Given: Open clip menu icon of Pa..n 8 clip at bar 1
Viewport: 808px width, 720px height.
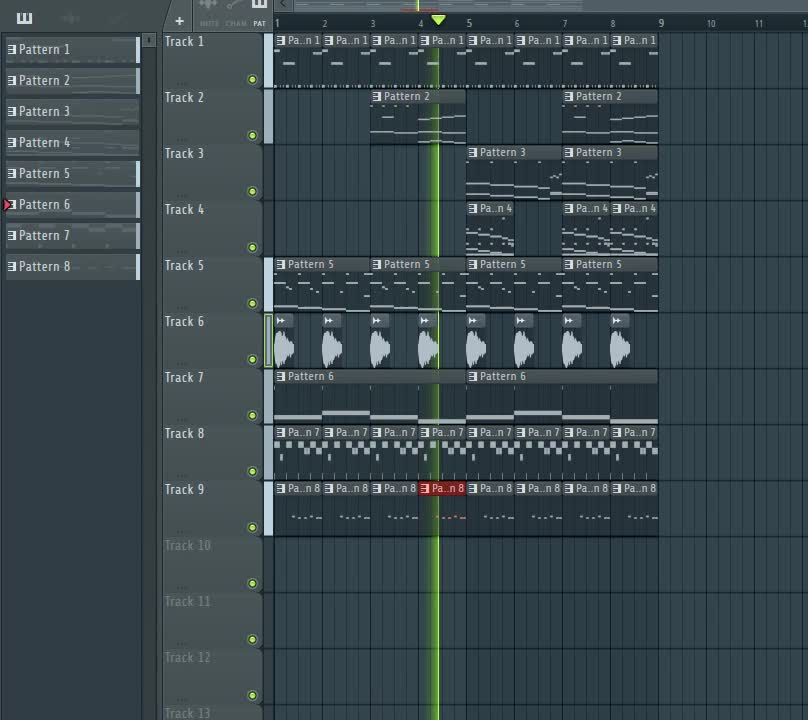Looking at the screenshot, I should pos(281,489).
